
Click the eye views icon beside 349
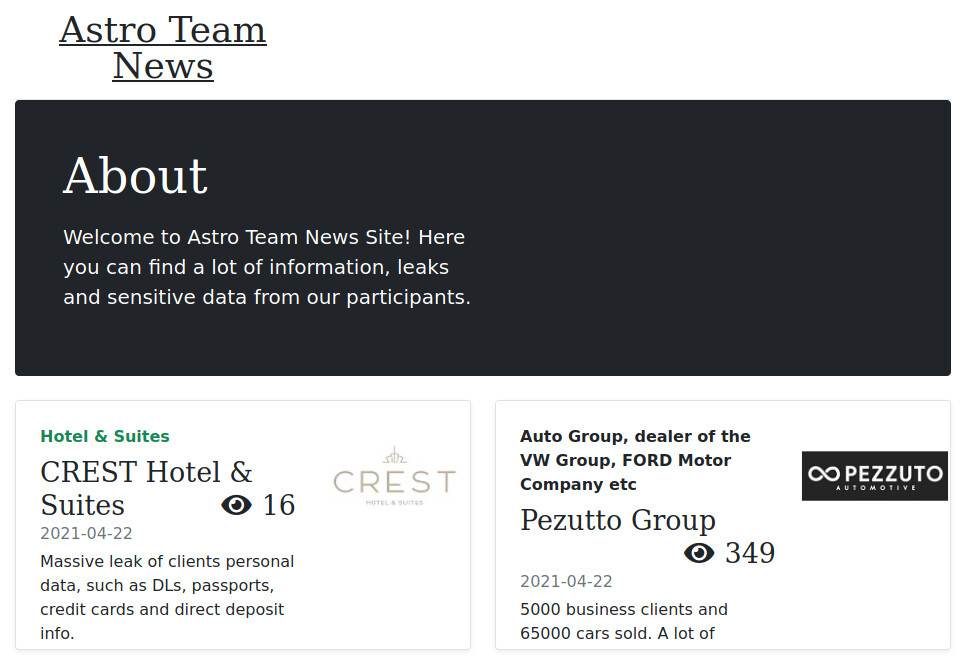(699, 553)
